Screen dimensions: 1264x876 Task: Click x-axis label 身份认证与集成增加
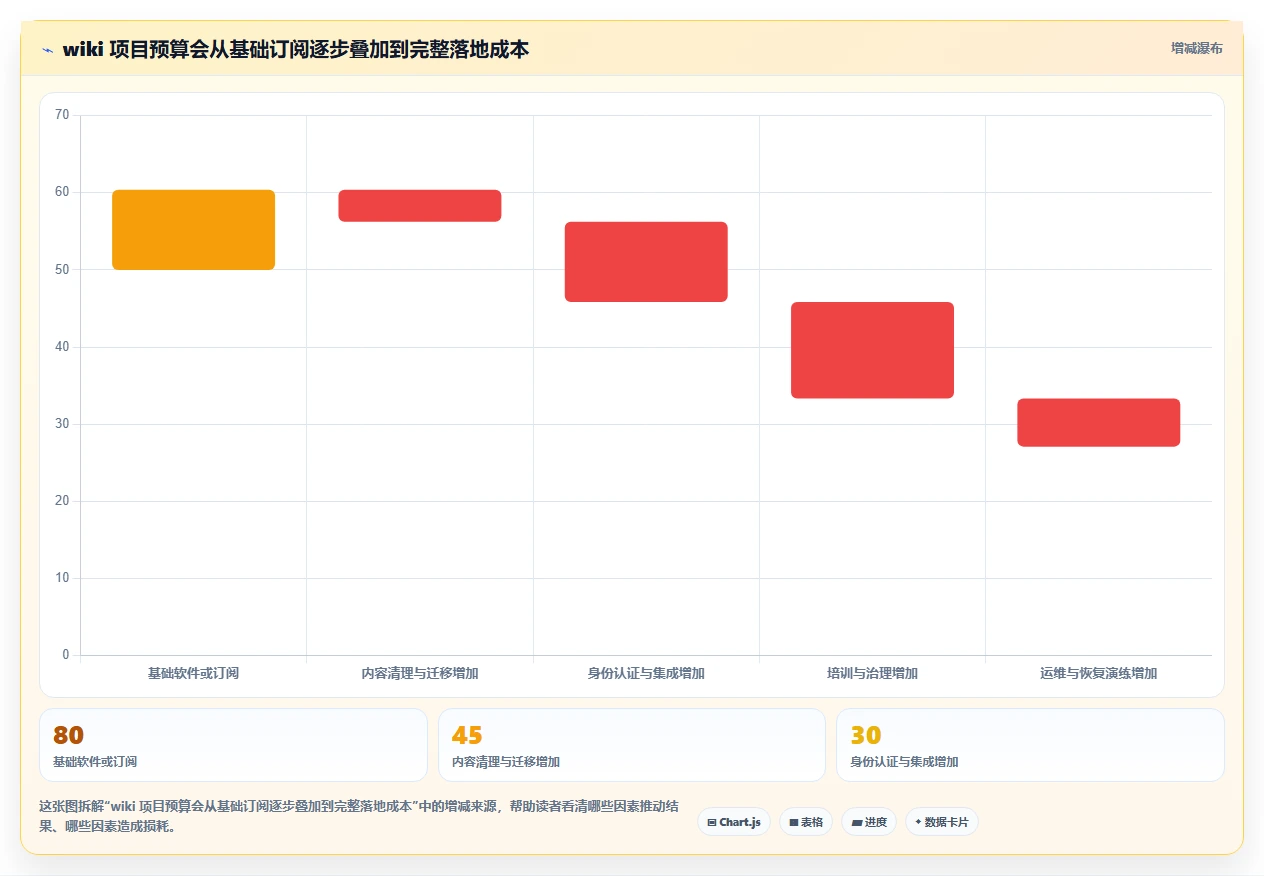click(646, 673)
